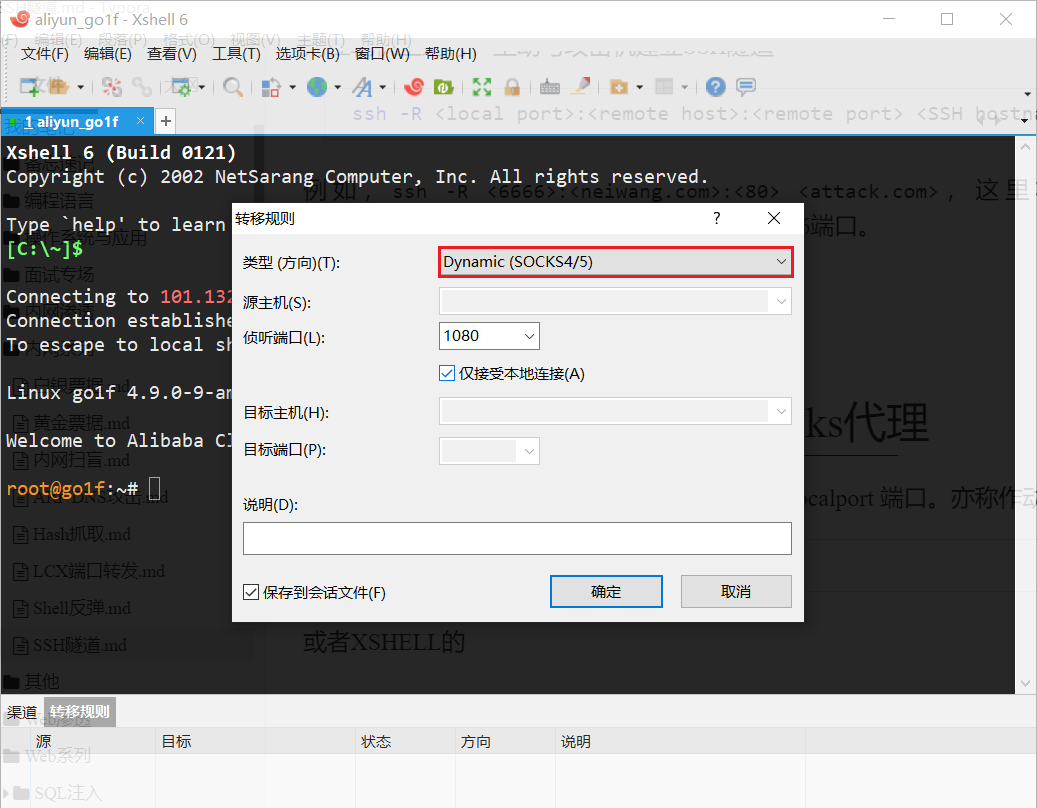Expand the Open Session dropdown arrow
The width and height of the screenshot is (1037, 808).
coord(81,87)
